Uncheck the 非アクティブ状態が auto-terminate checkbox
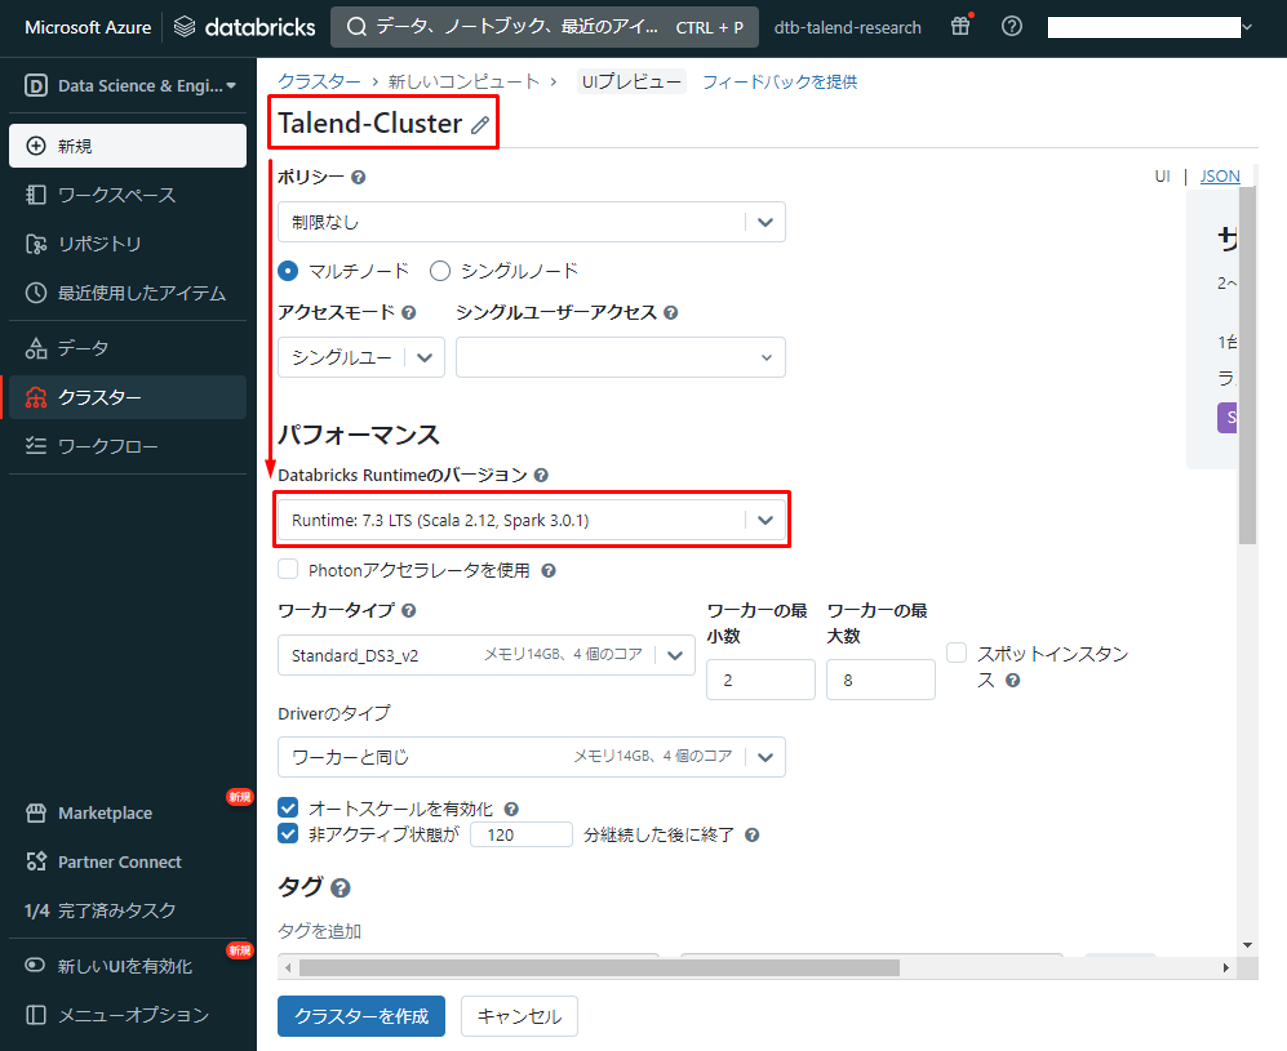 [288, 834]
